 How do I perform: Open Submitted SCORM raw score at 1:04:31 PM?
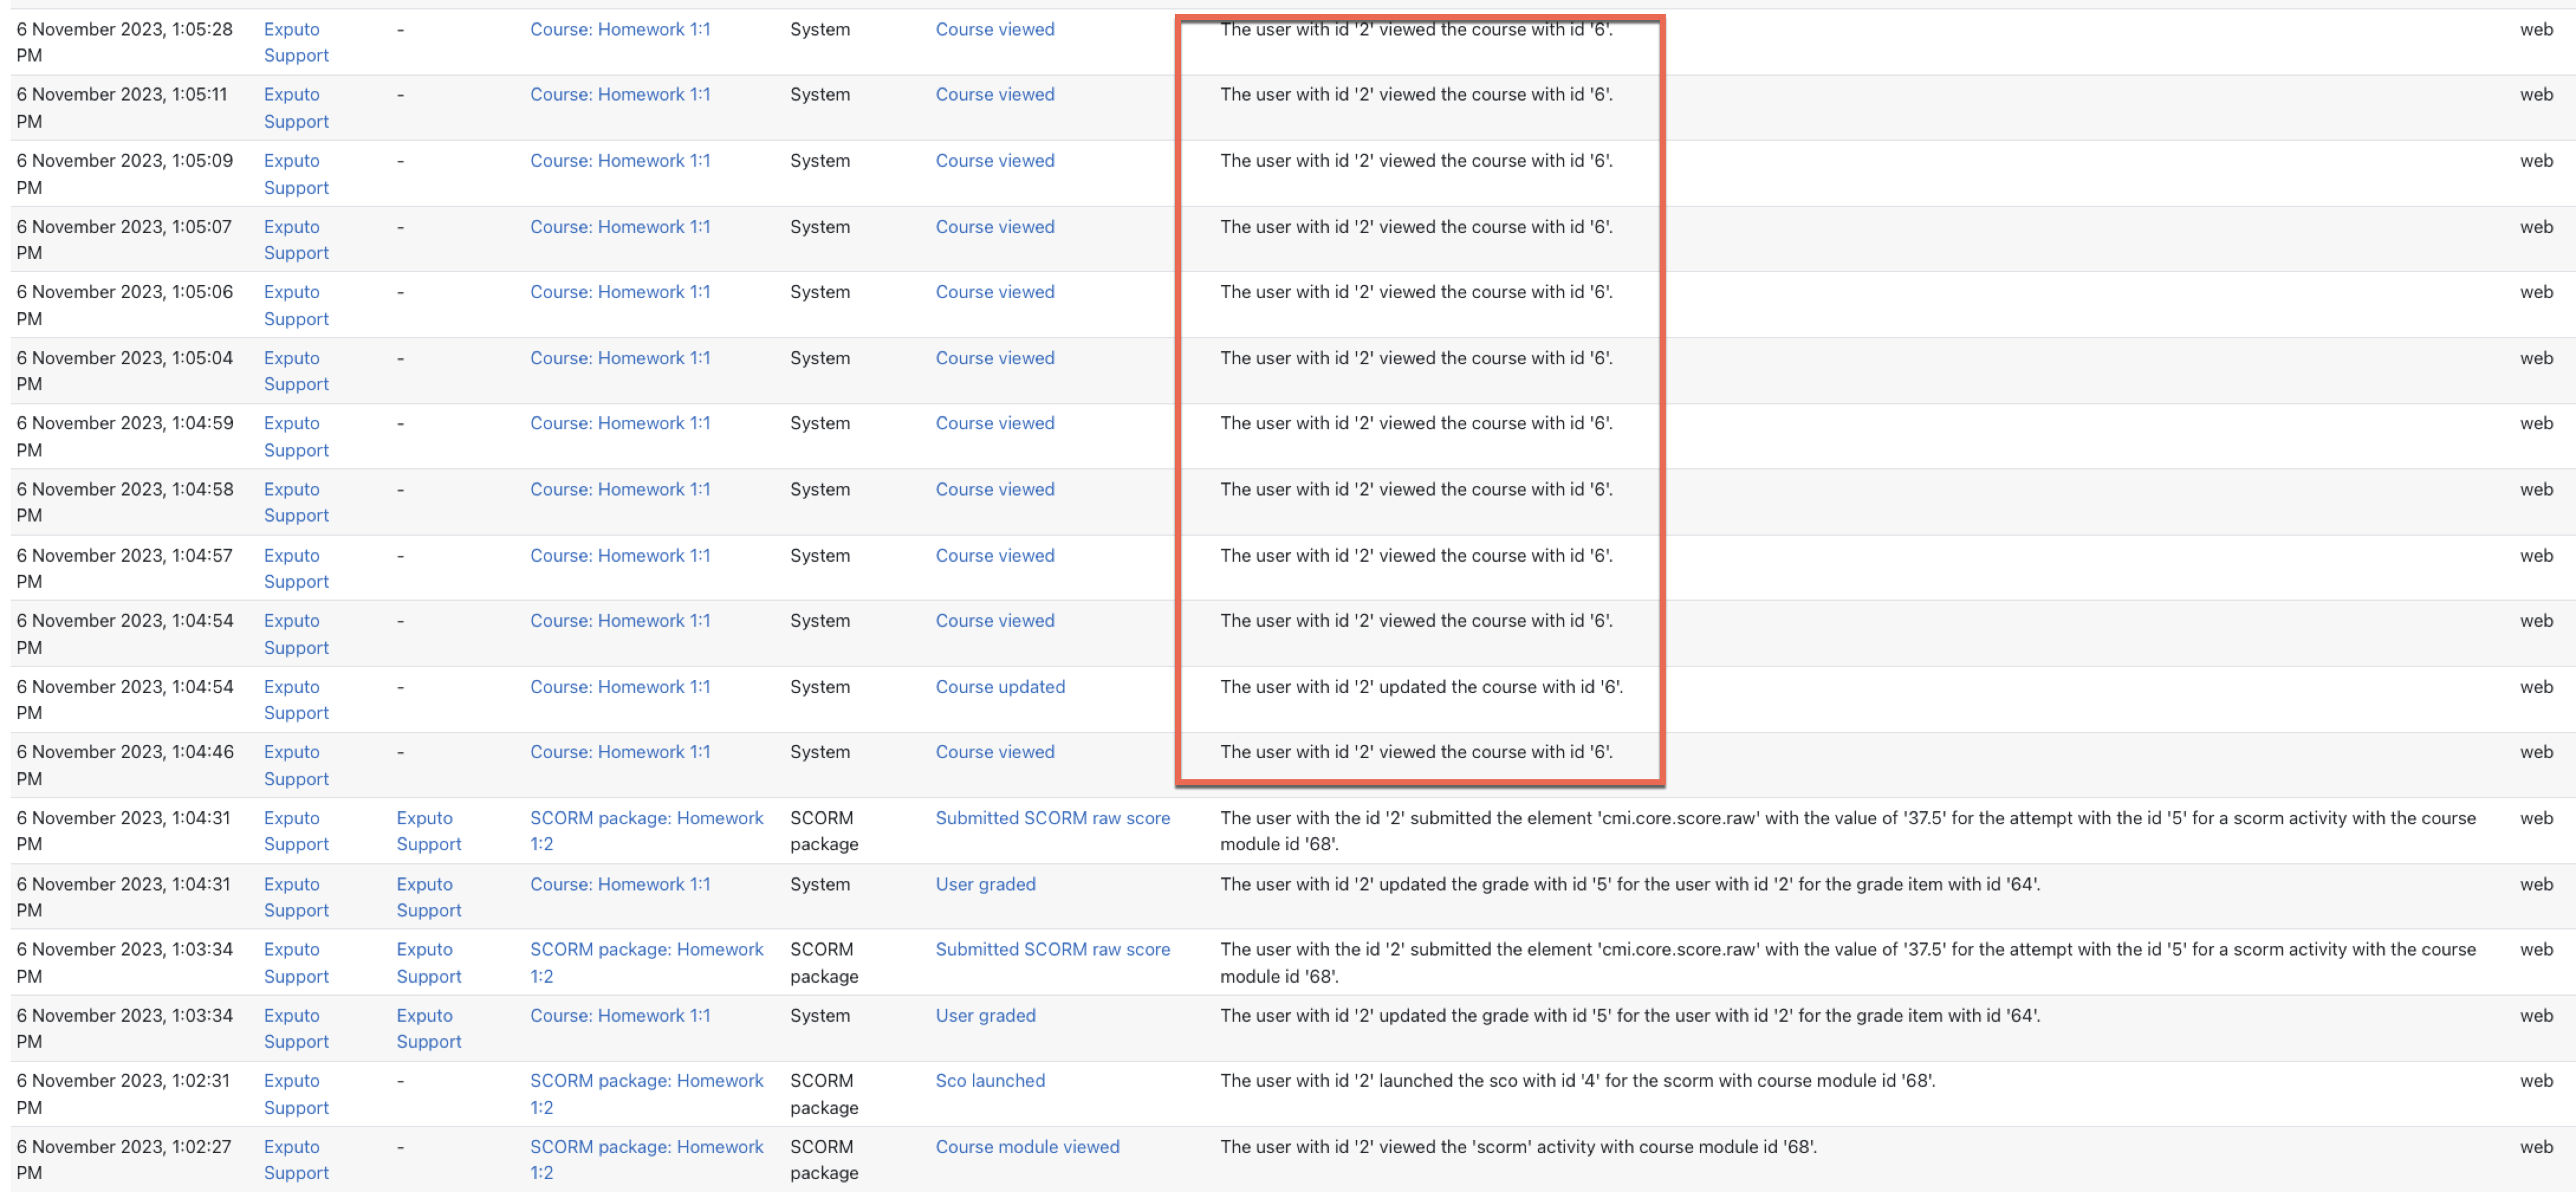point(1053,817)
